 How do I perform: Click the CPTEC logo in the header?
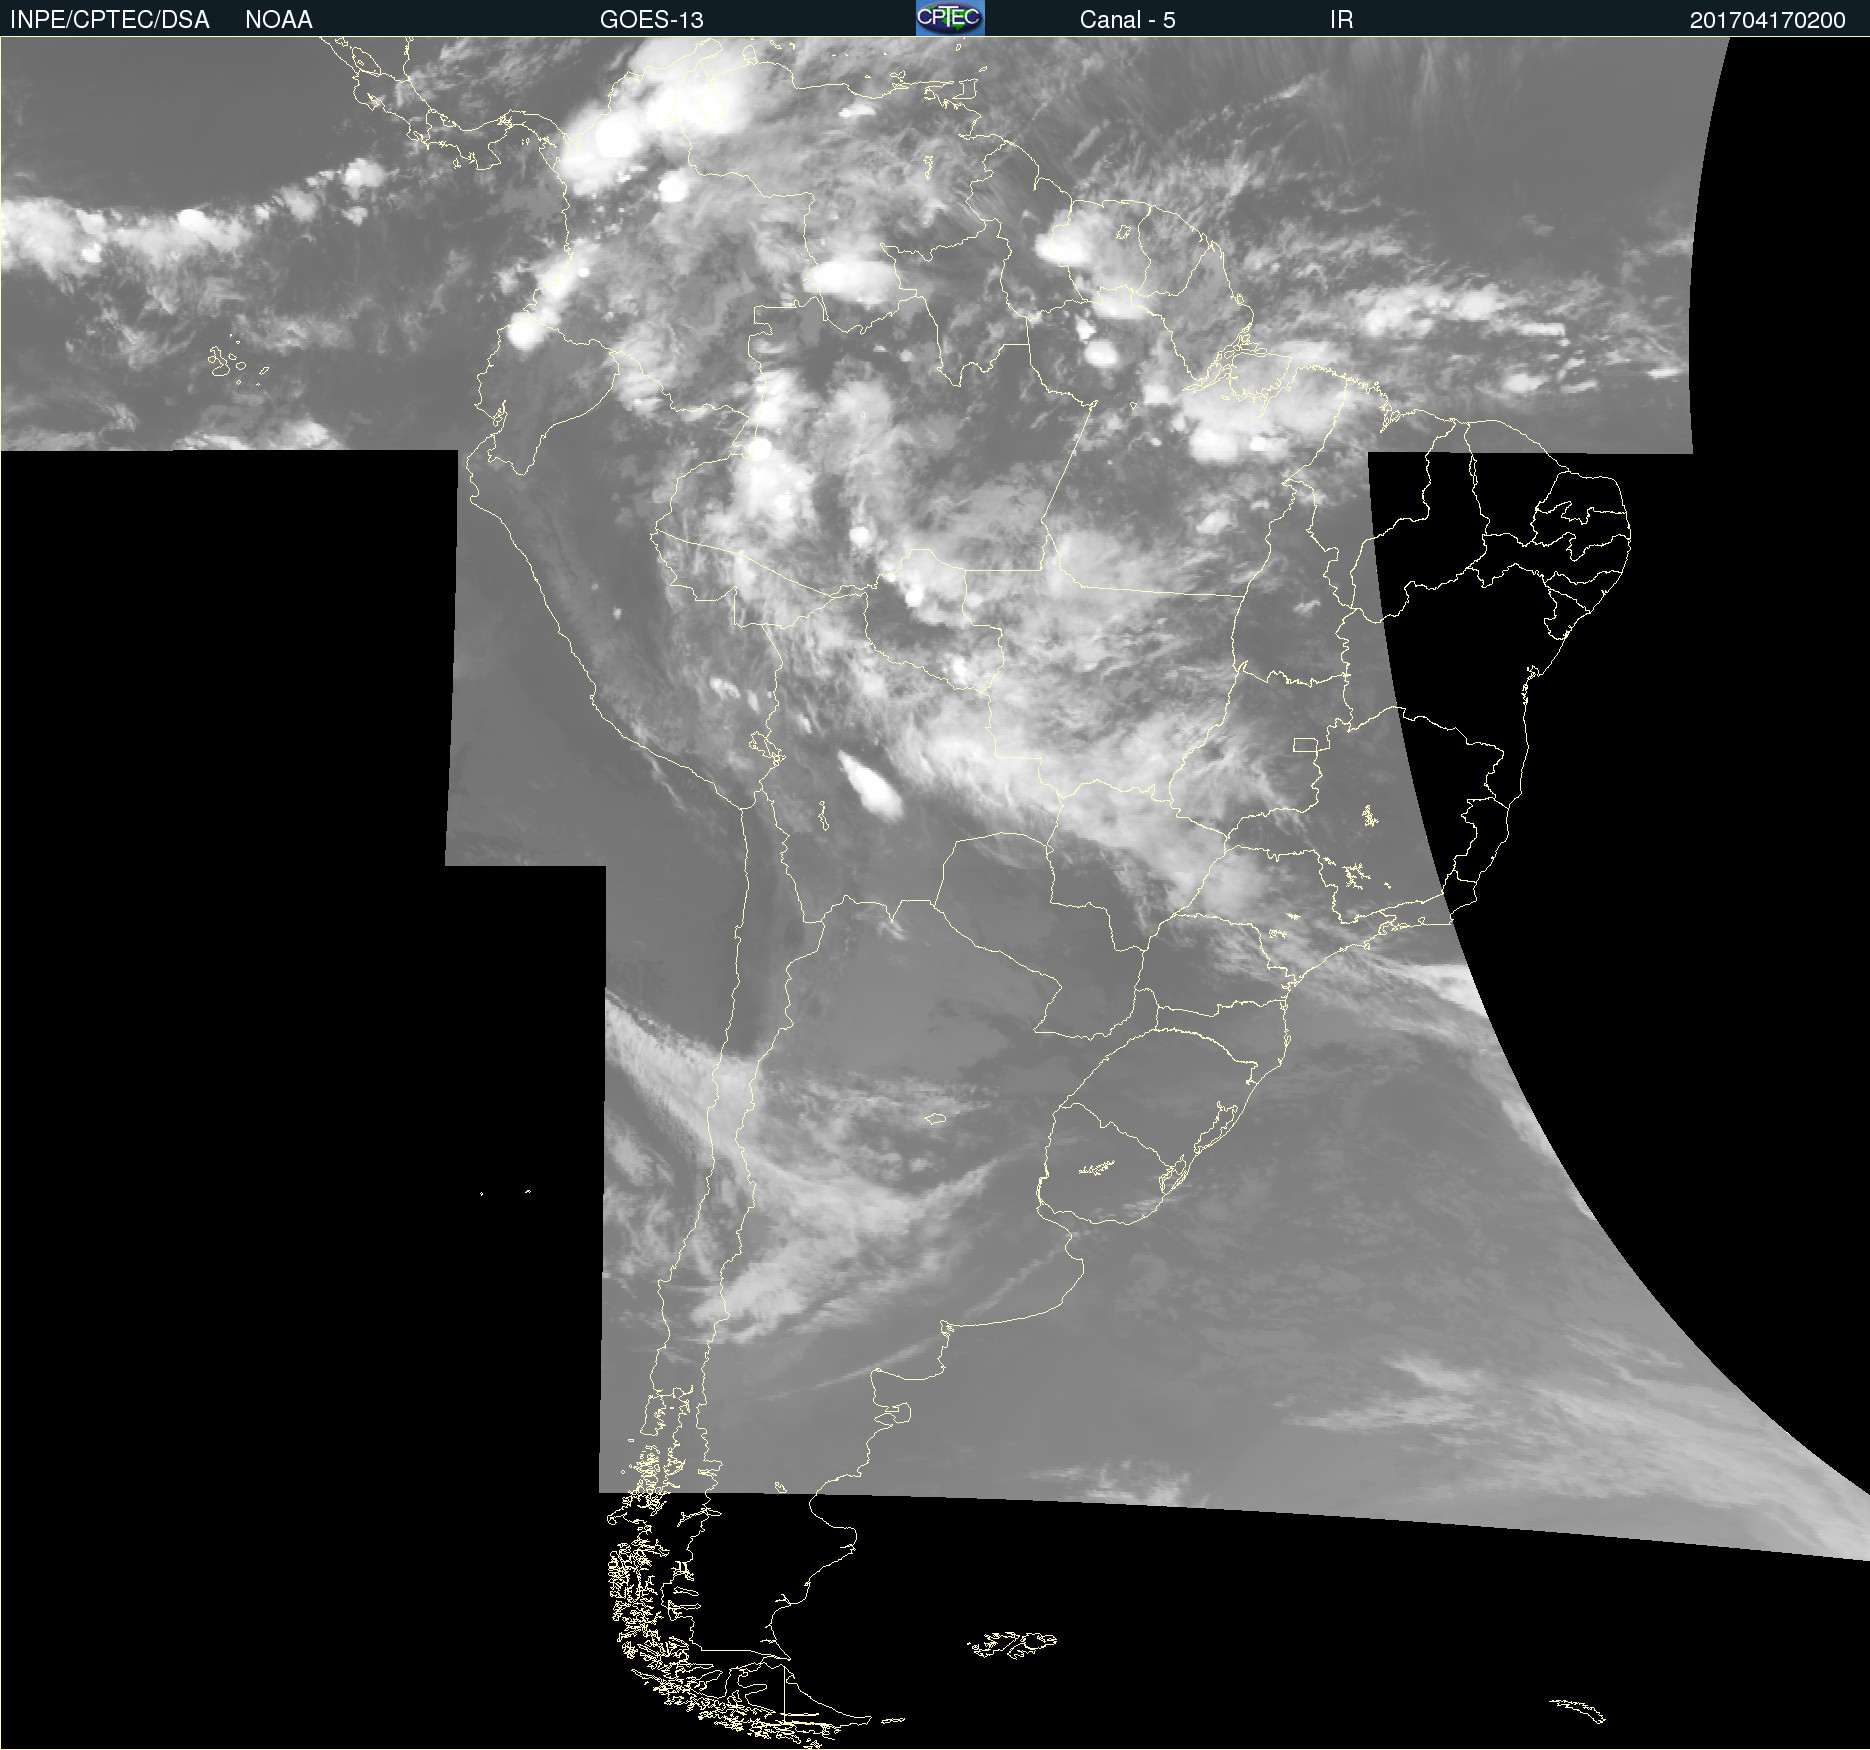click(950, 18)
